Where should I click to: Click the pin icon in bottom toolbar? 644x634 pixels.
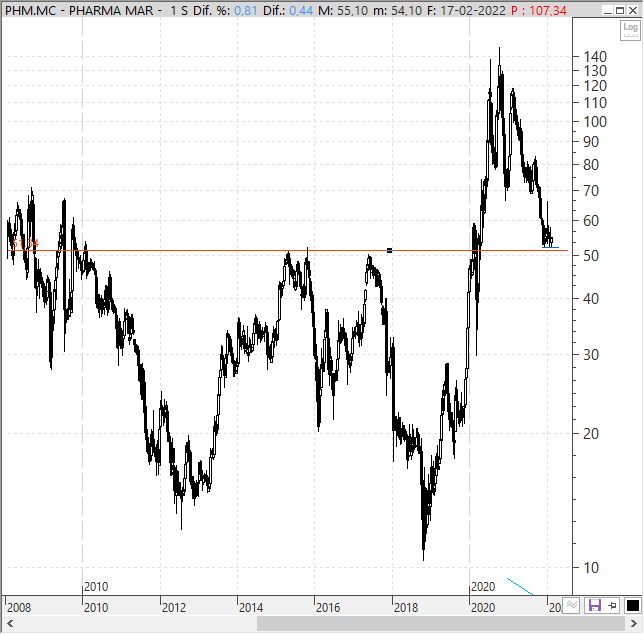pos(612,605)
